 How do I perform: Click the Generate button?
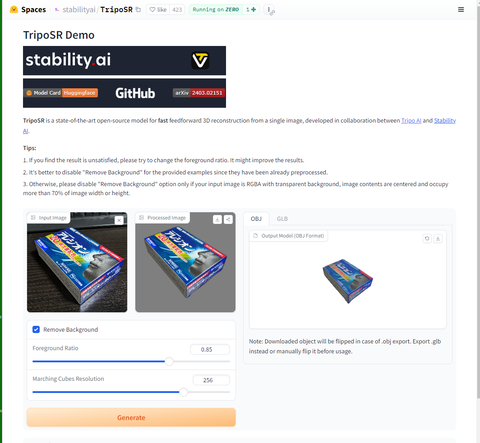point(131,417)
